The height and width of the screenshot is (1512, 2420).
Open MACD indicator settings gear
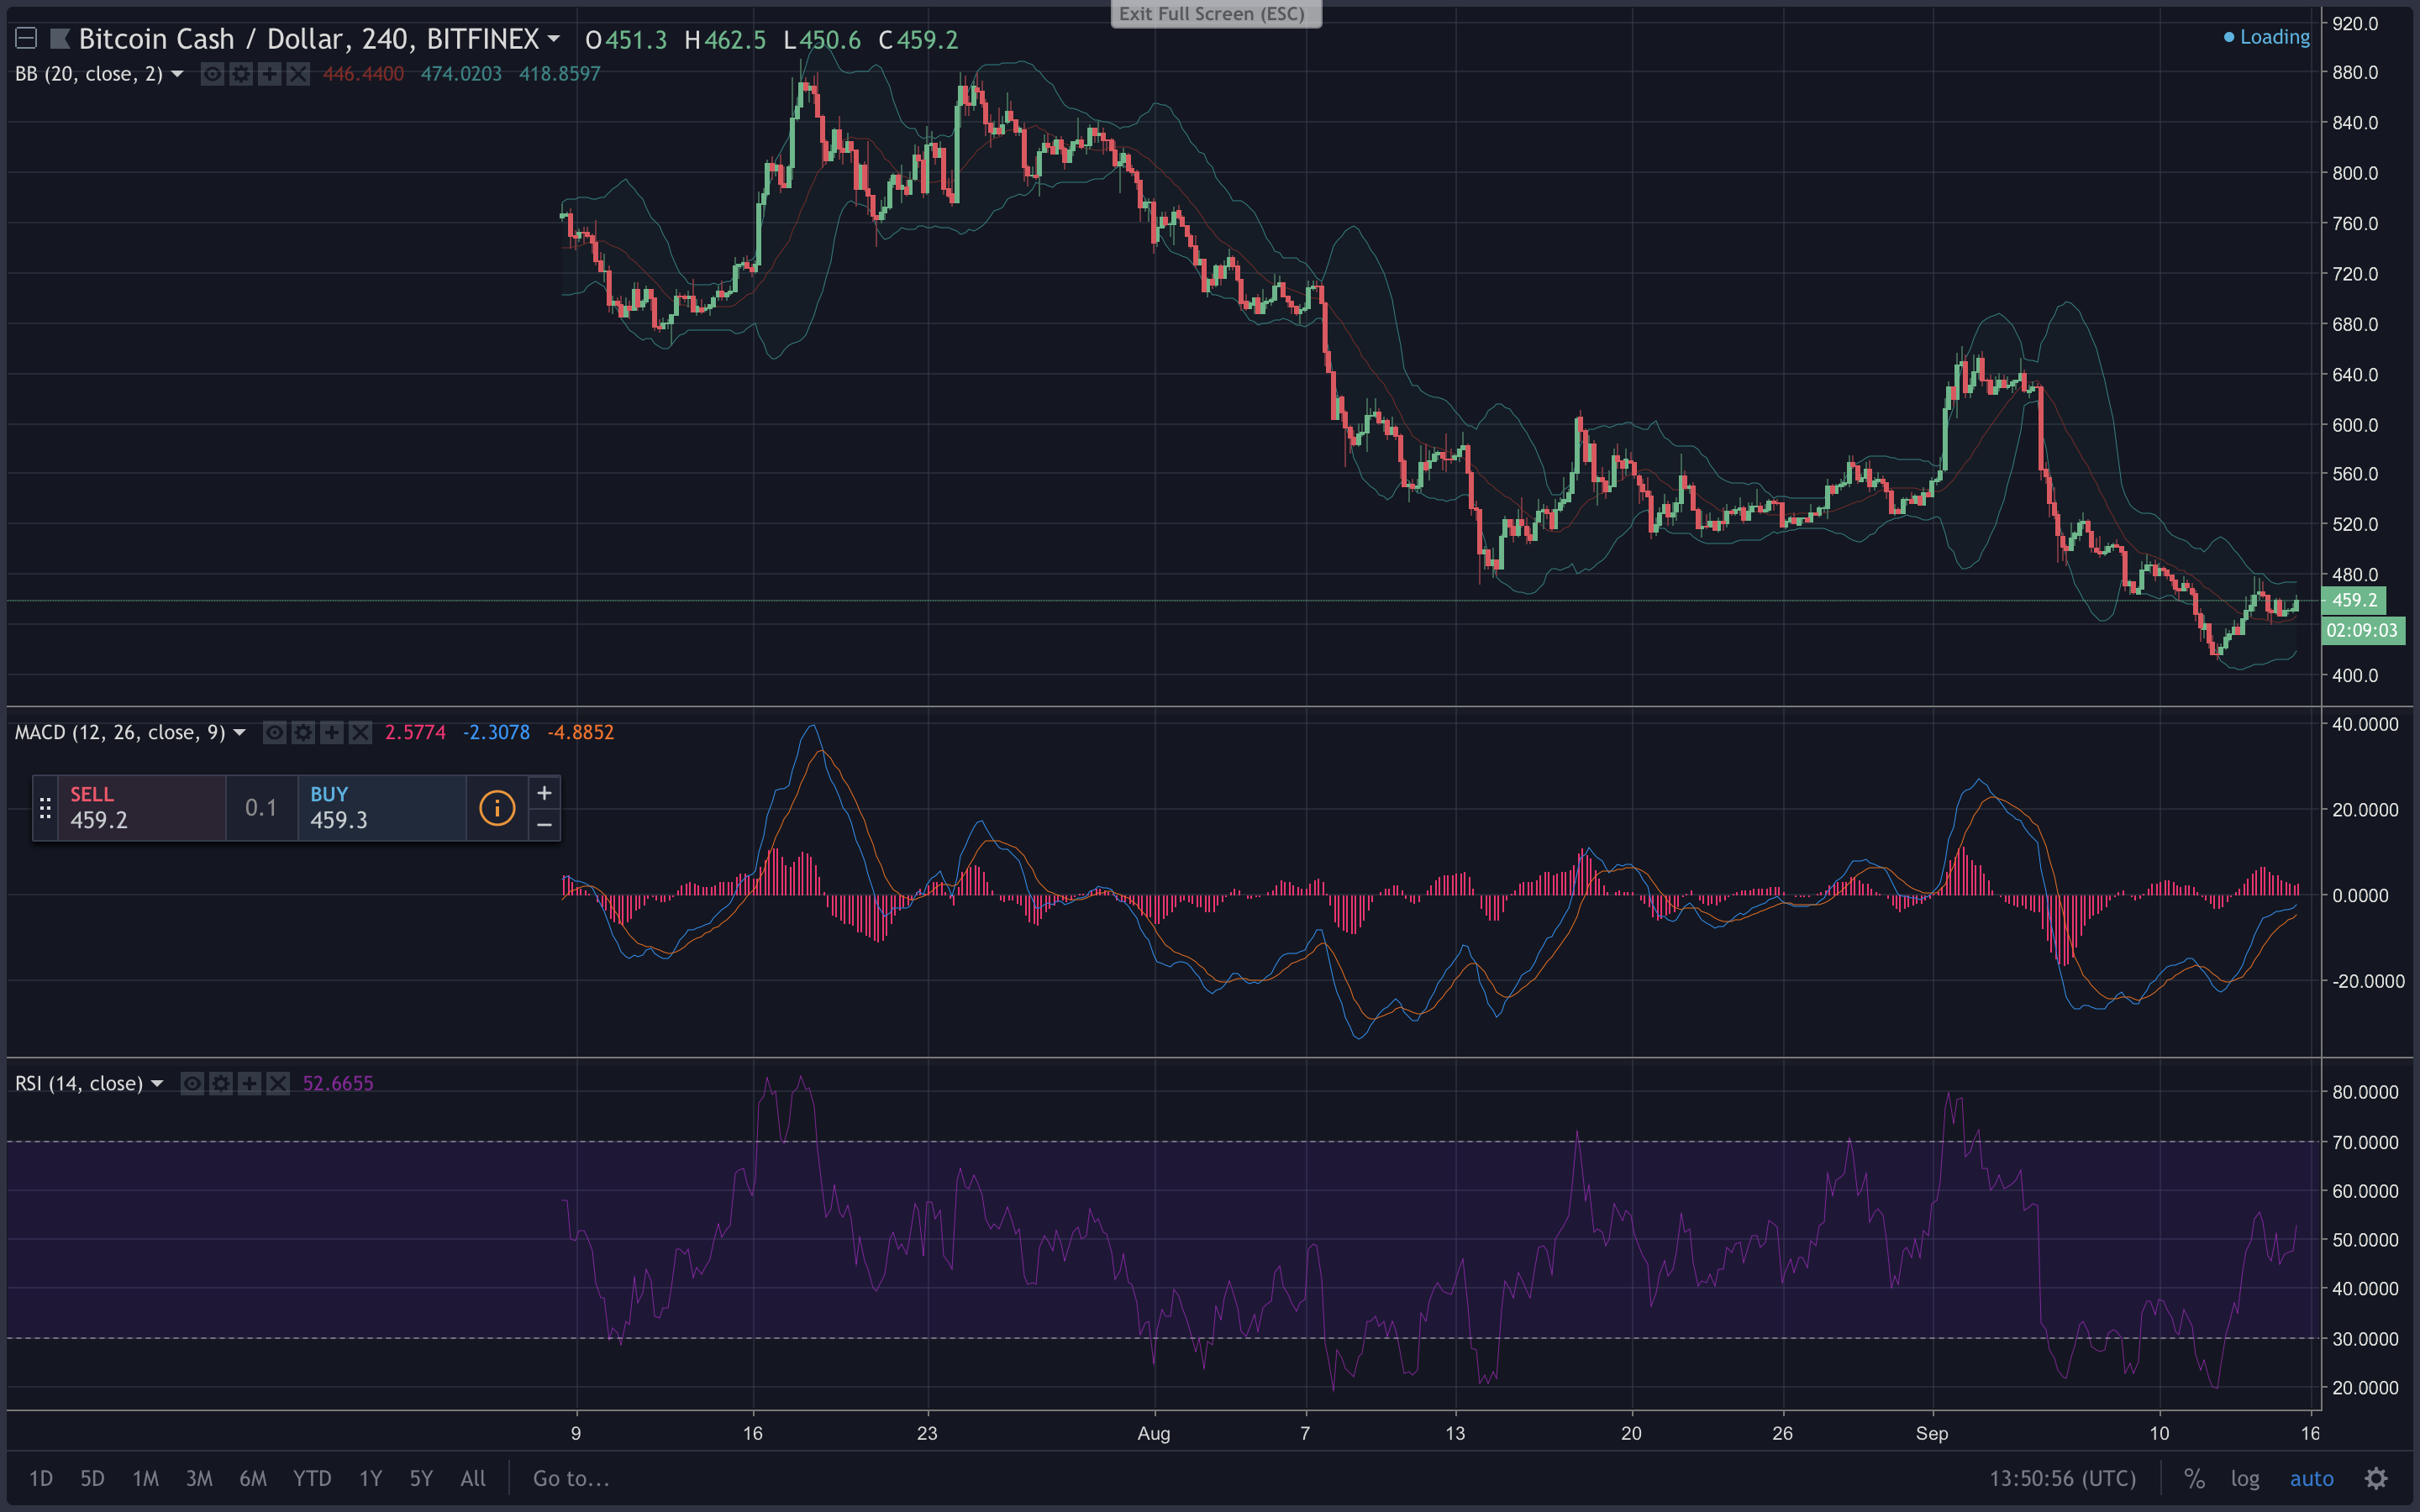(x=303, y=733)
